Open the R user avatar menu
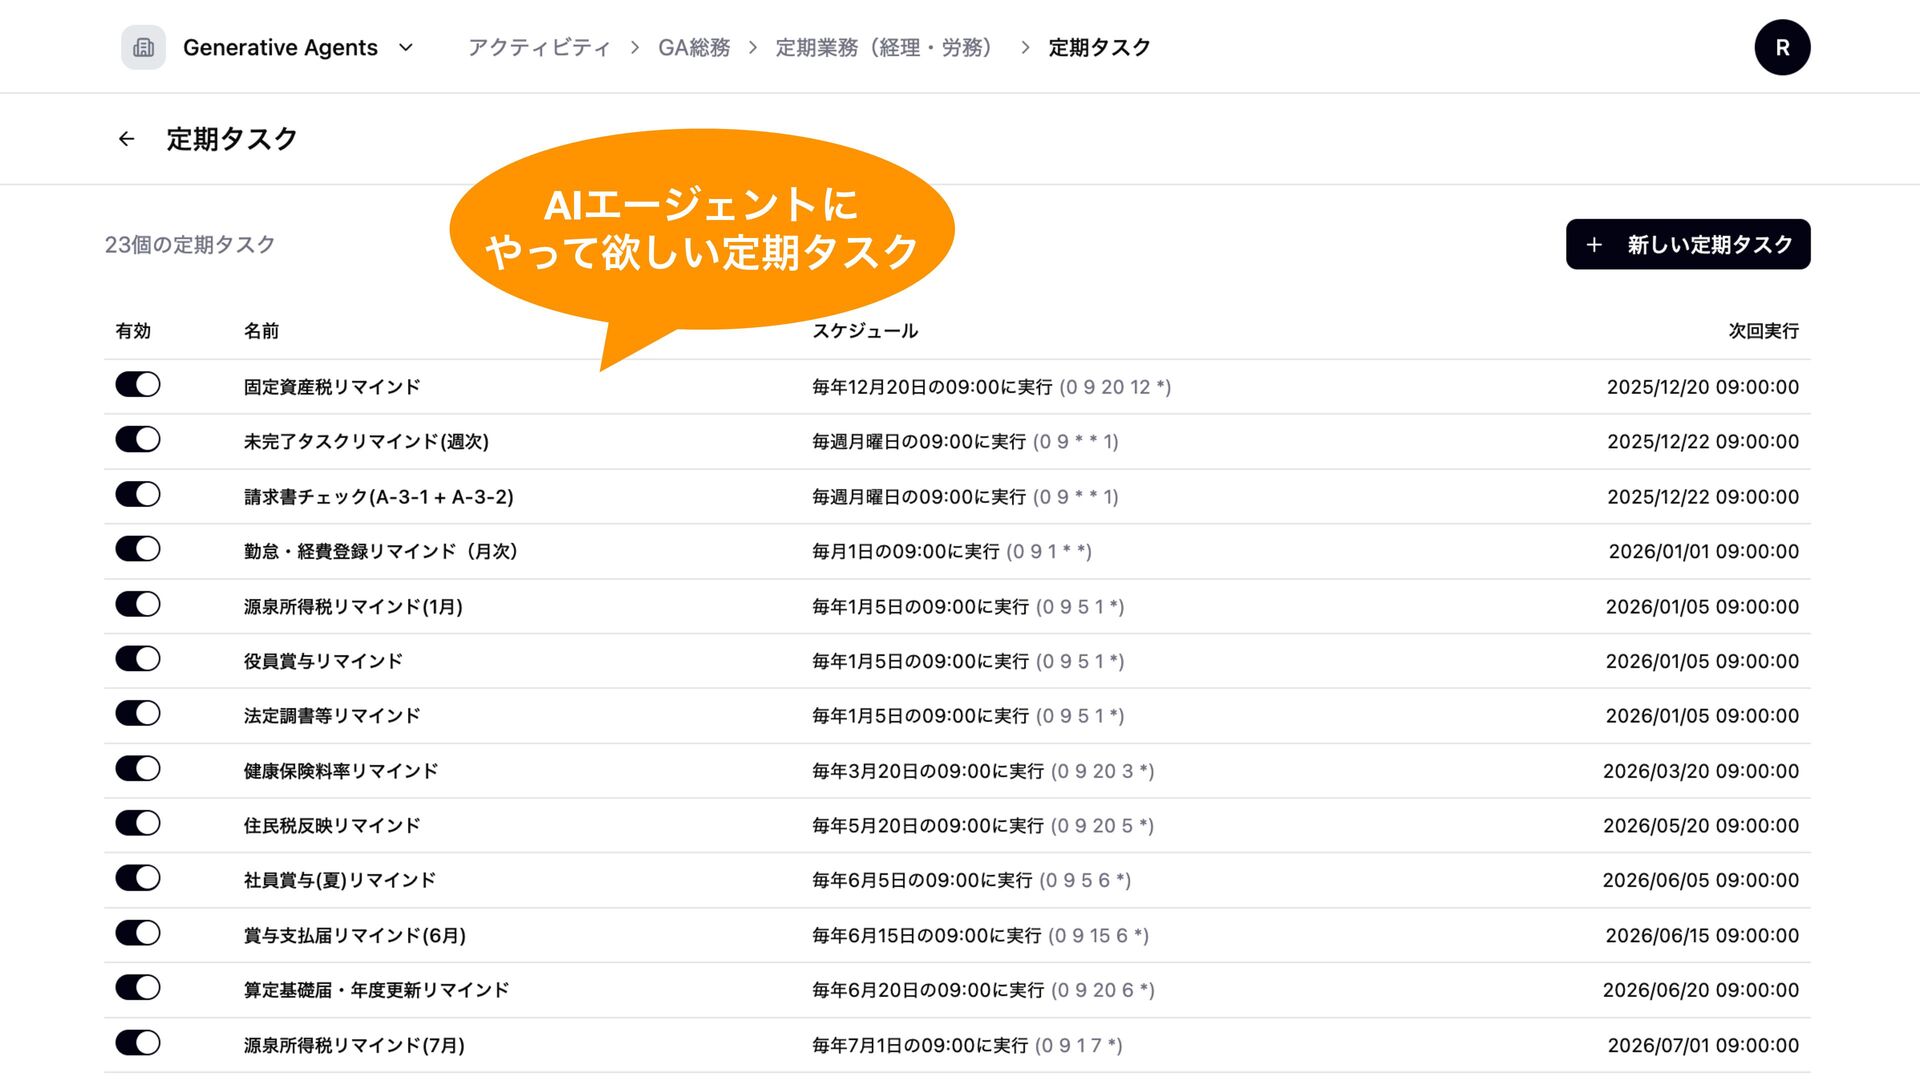1920x1080 pixels. point(1781,48)
